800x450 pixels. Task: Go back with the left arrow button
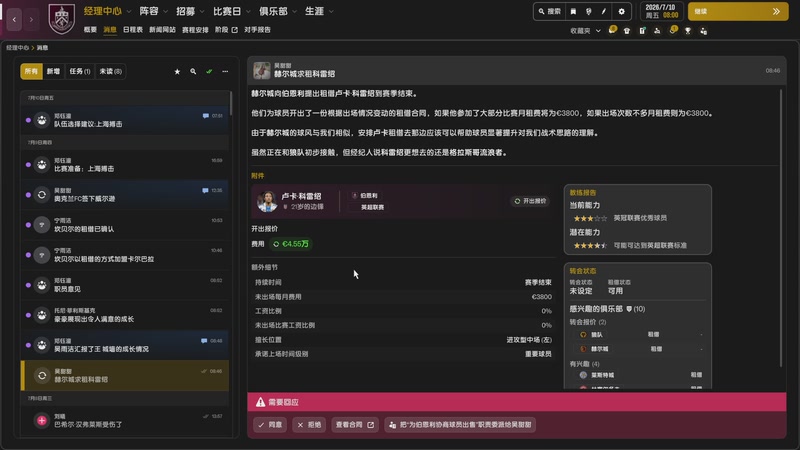[x=14, y=19]
